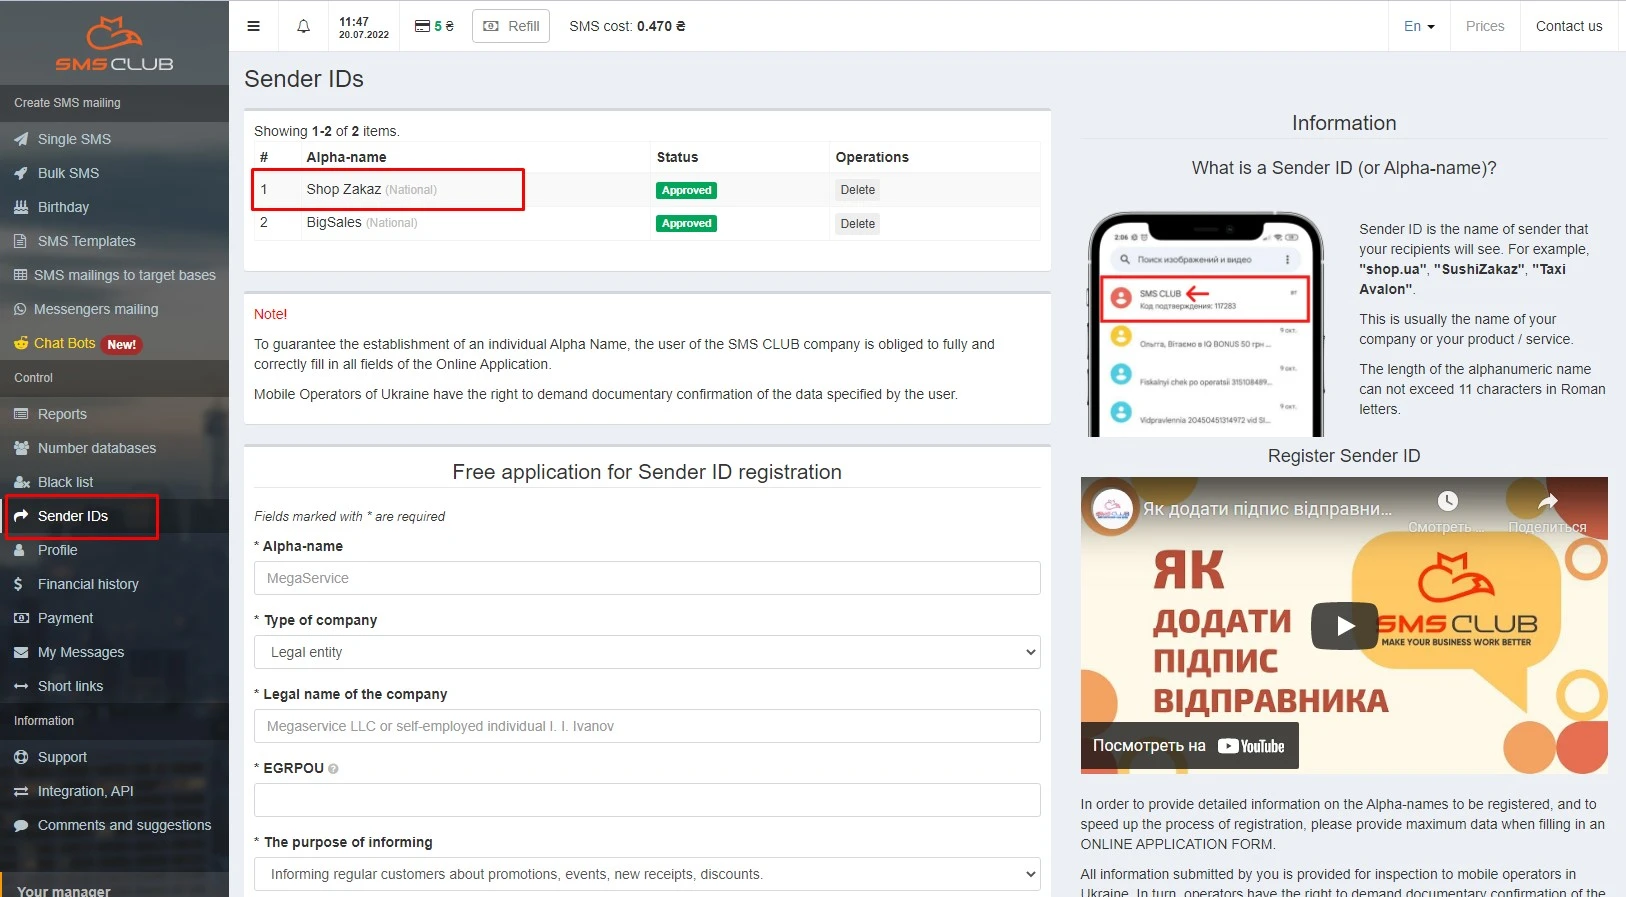
Task: Open the Contact us link
Action: 1568,26
